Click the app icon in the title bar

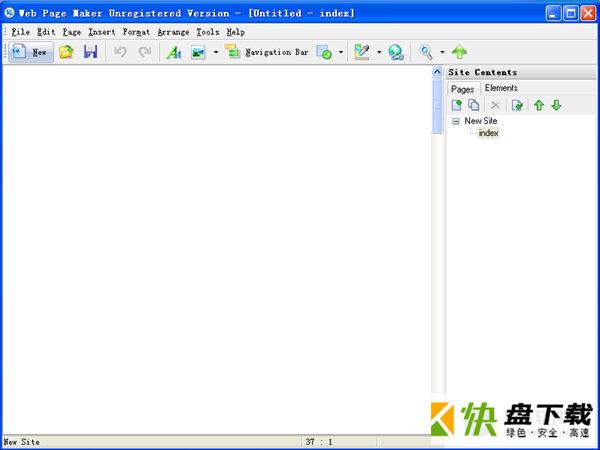point(10,13)
